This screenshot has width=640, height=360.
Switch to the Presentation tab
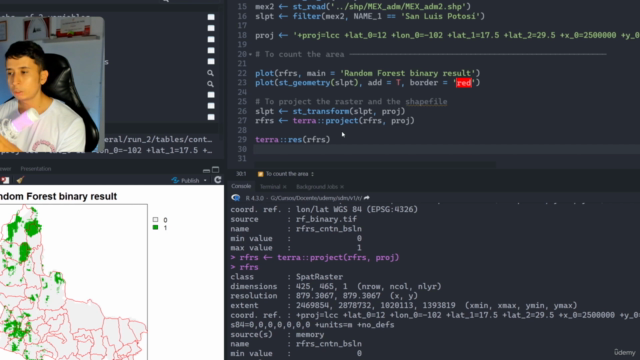tap(36, 169)
